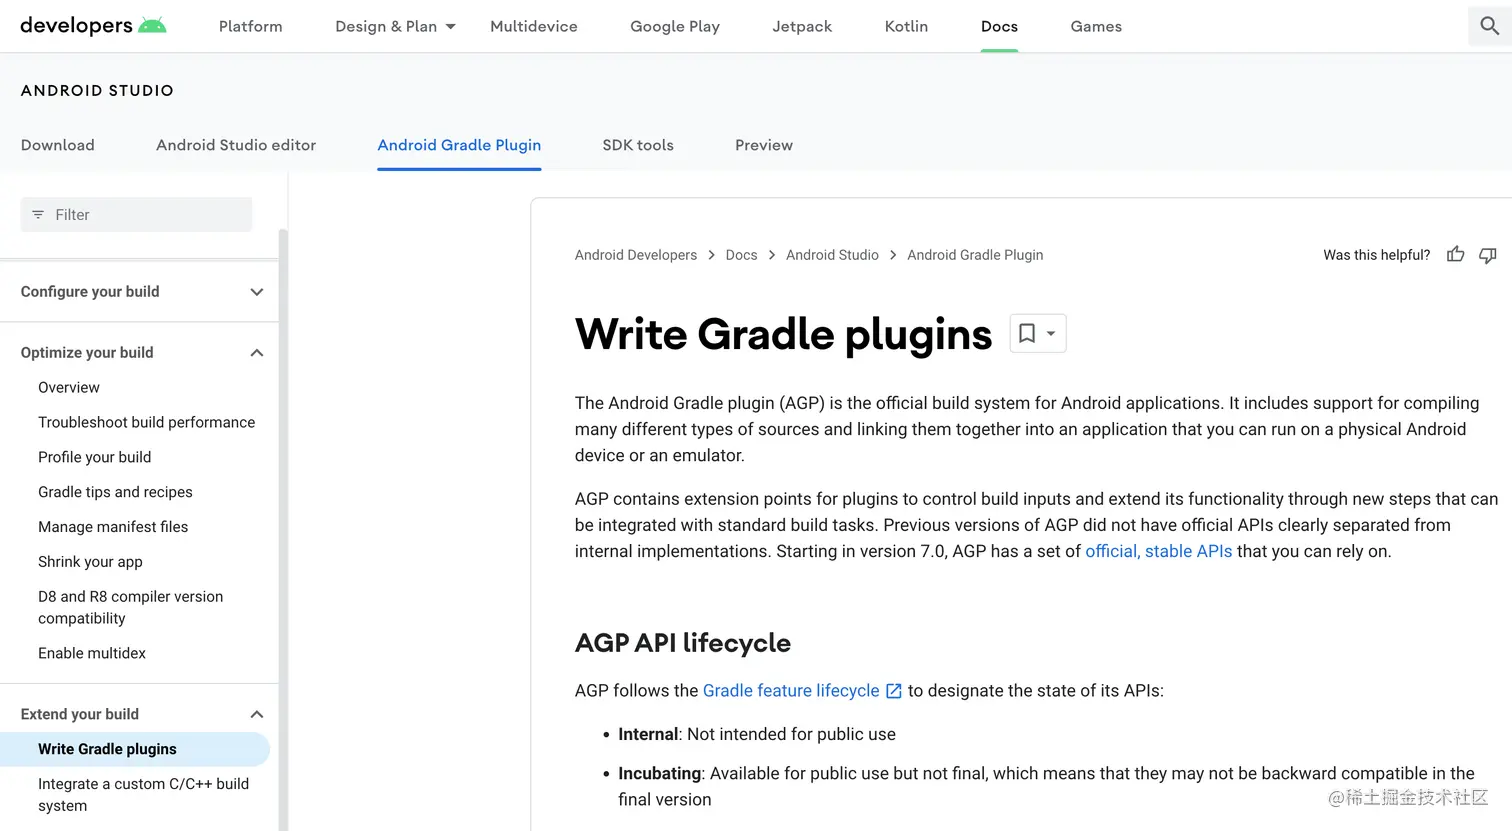Open the Platform menu
The image size is (1512, 831).
pos(250,26)
